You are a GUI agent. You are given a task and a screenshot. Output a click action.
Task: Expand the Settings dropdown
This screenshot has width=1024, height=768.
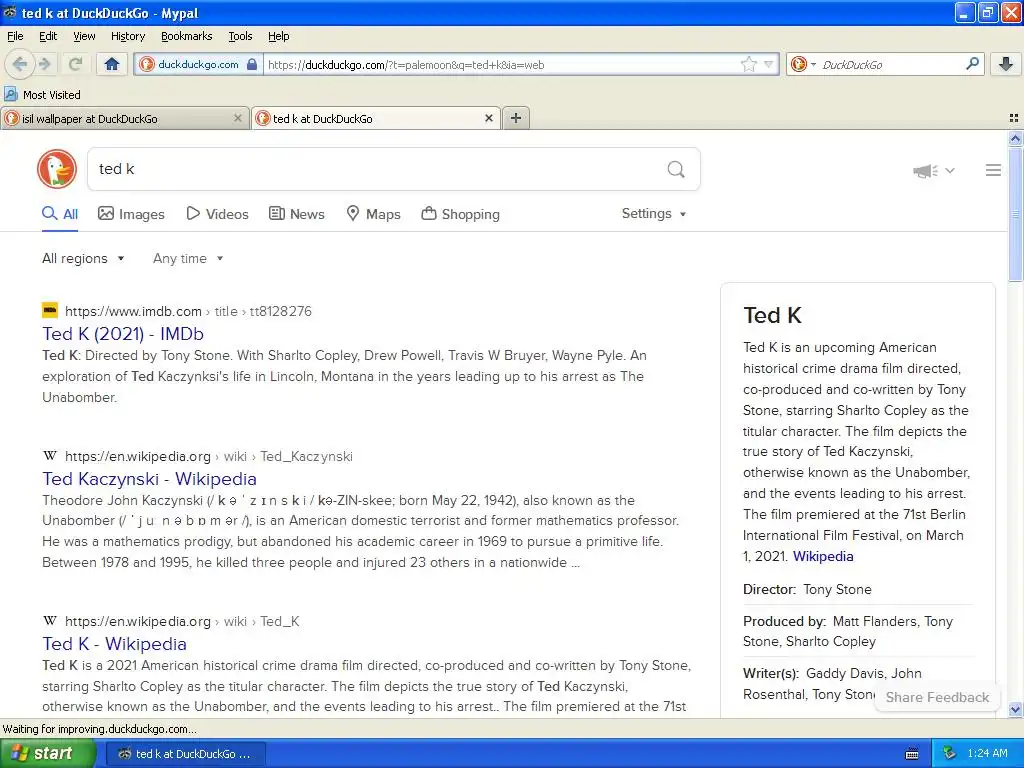pos(654,214)
